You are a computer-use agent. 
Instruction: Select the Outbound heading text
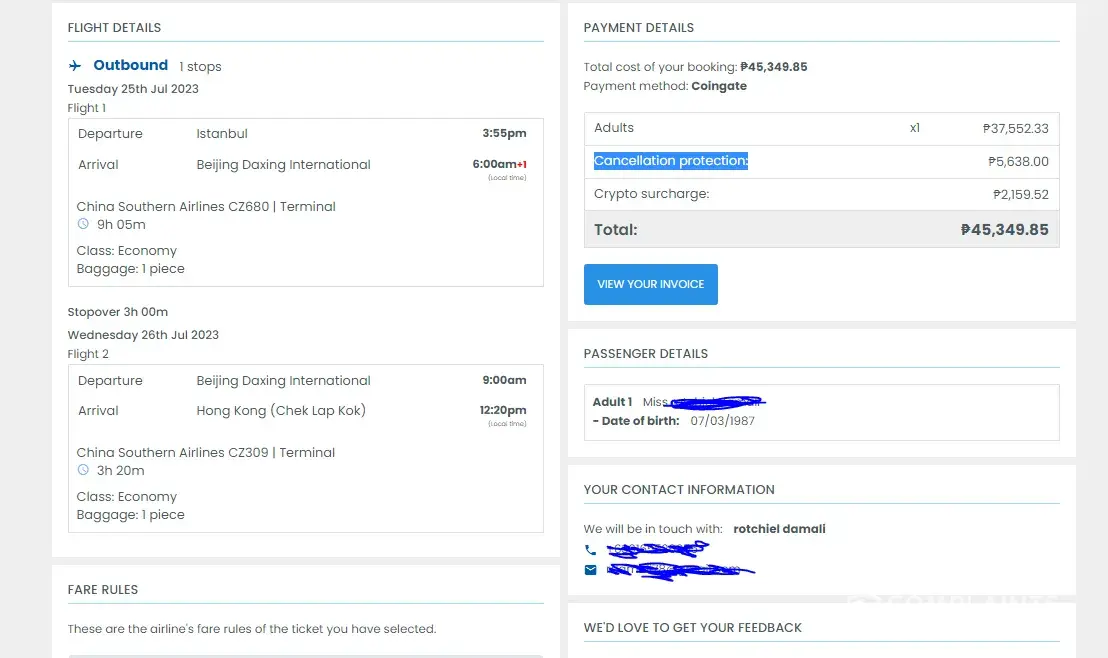pos(130,65)
